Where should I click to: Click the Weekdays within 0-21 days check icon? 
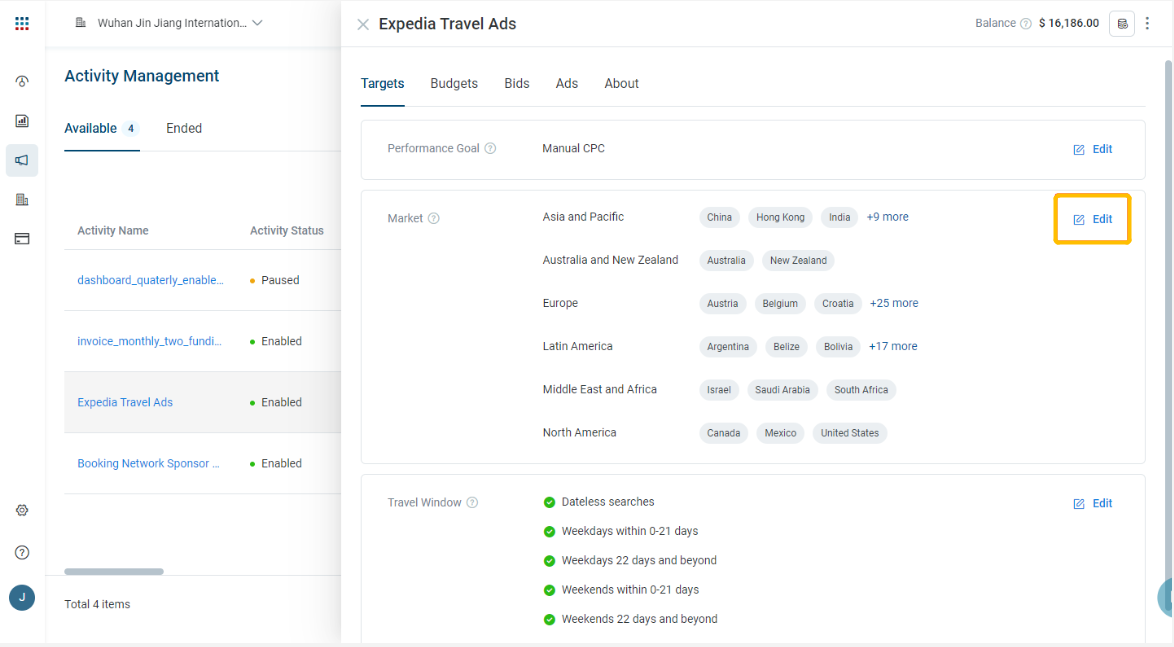pos(550,532)
